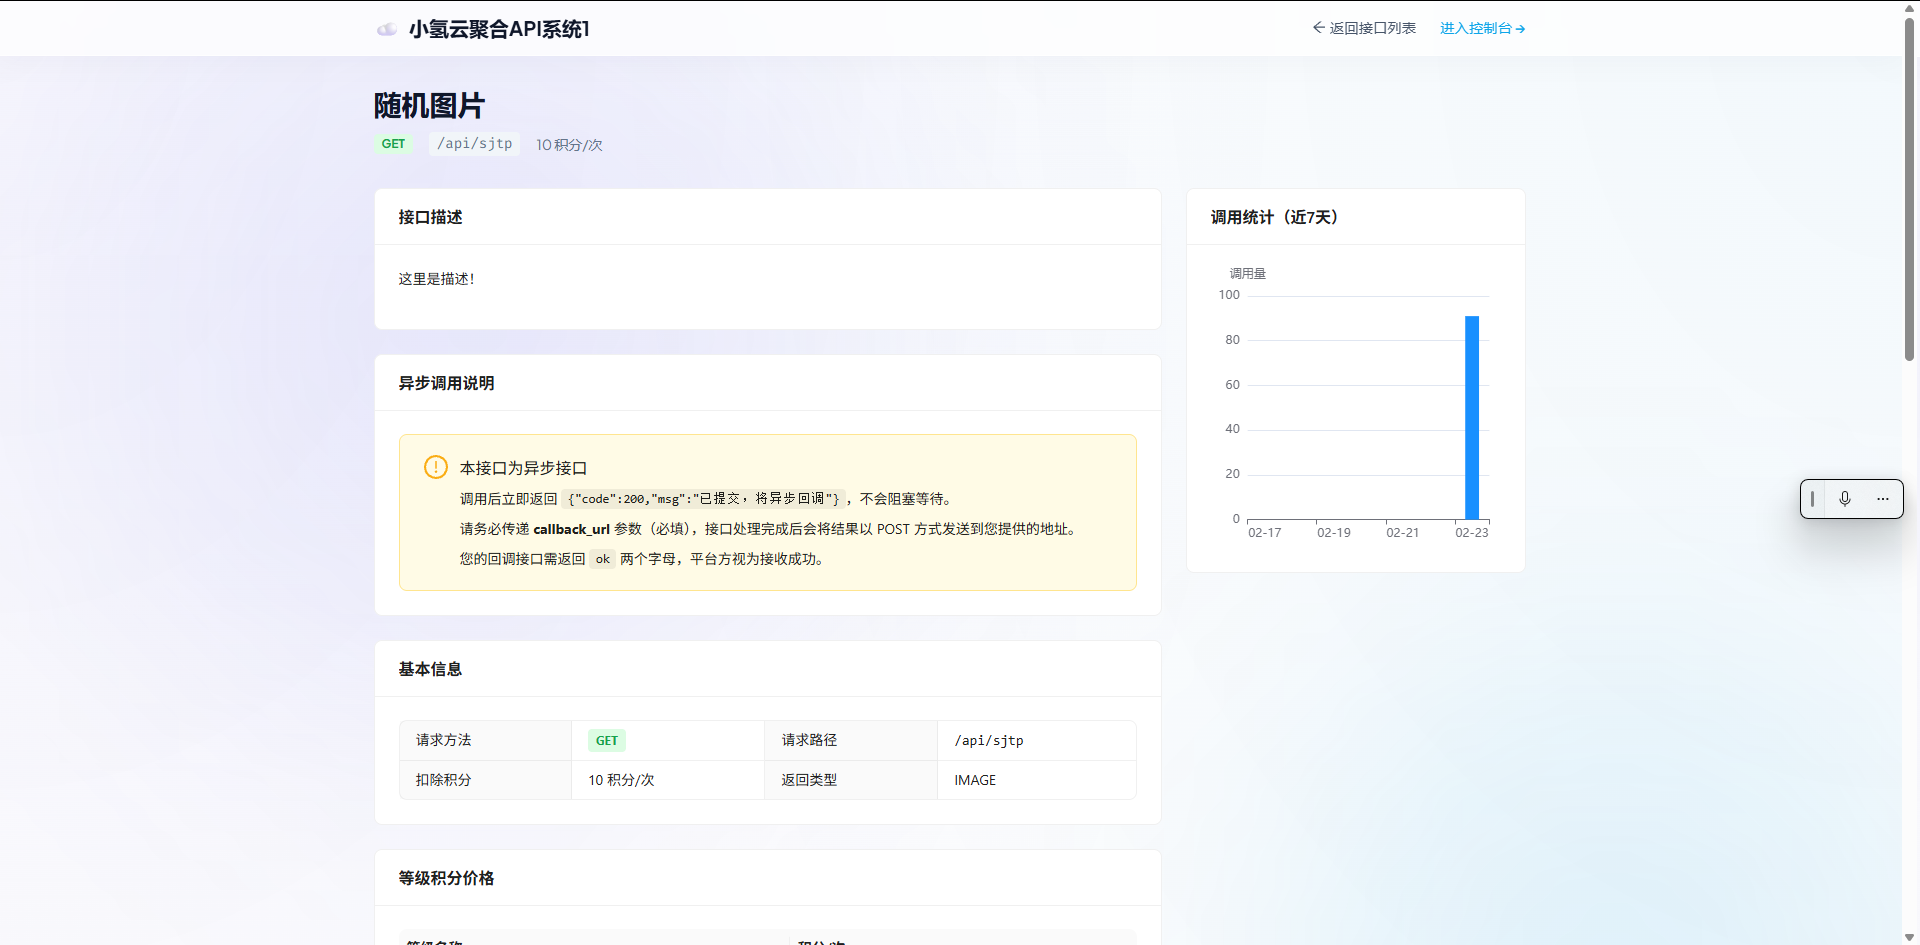Click the 调用统计（近7天）panel header
This screenshot has height=945, width=1920.
[x=1272, y=217]
